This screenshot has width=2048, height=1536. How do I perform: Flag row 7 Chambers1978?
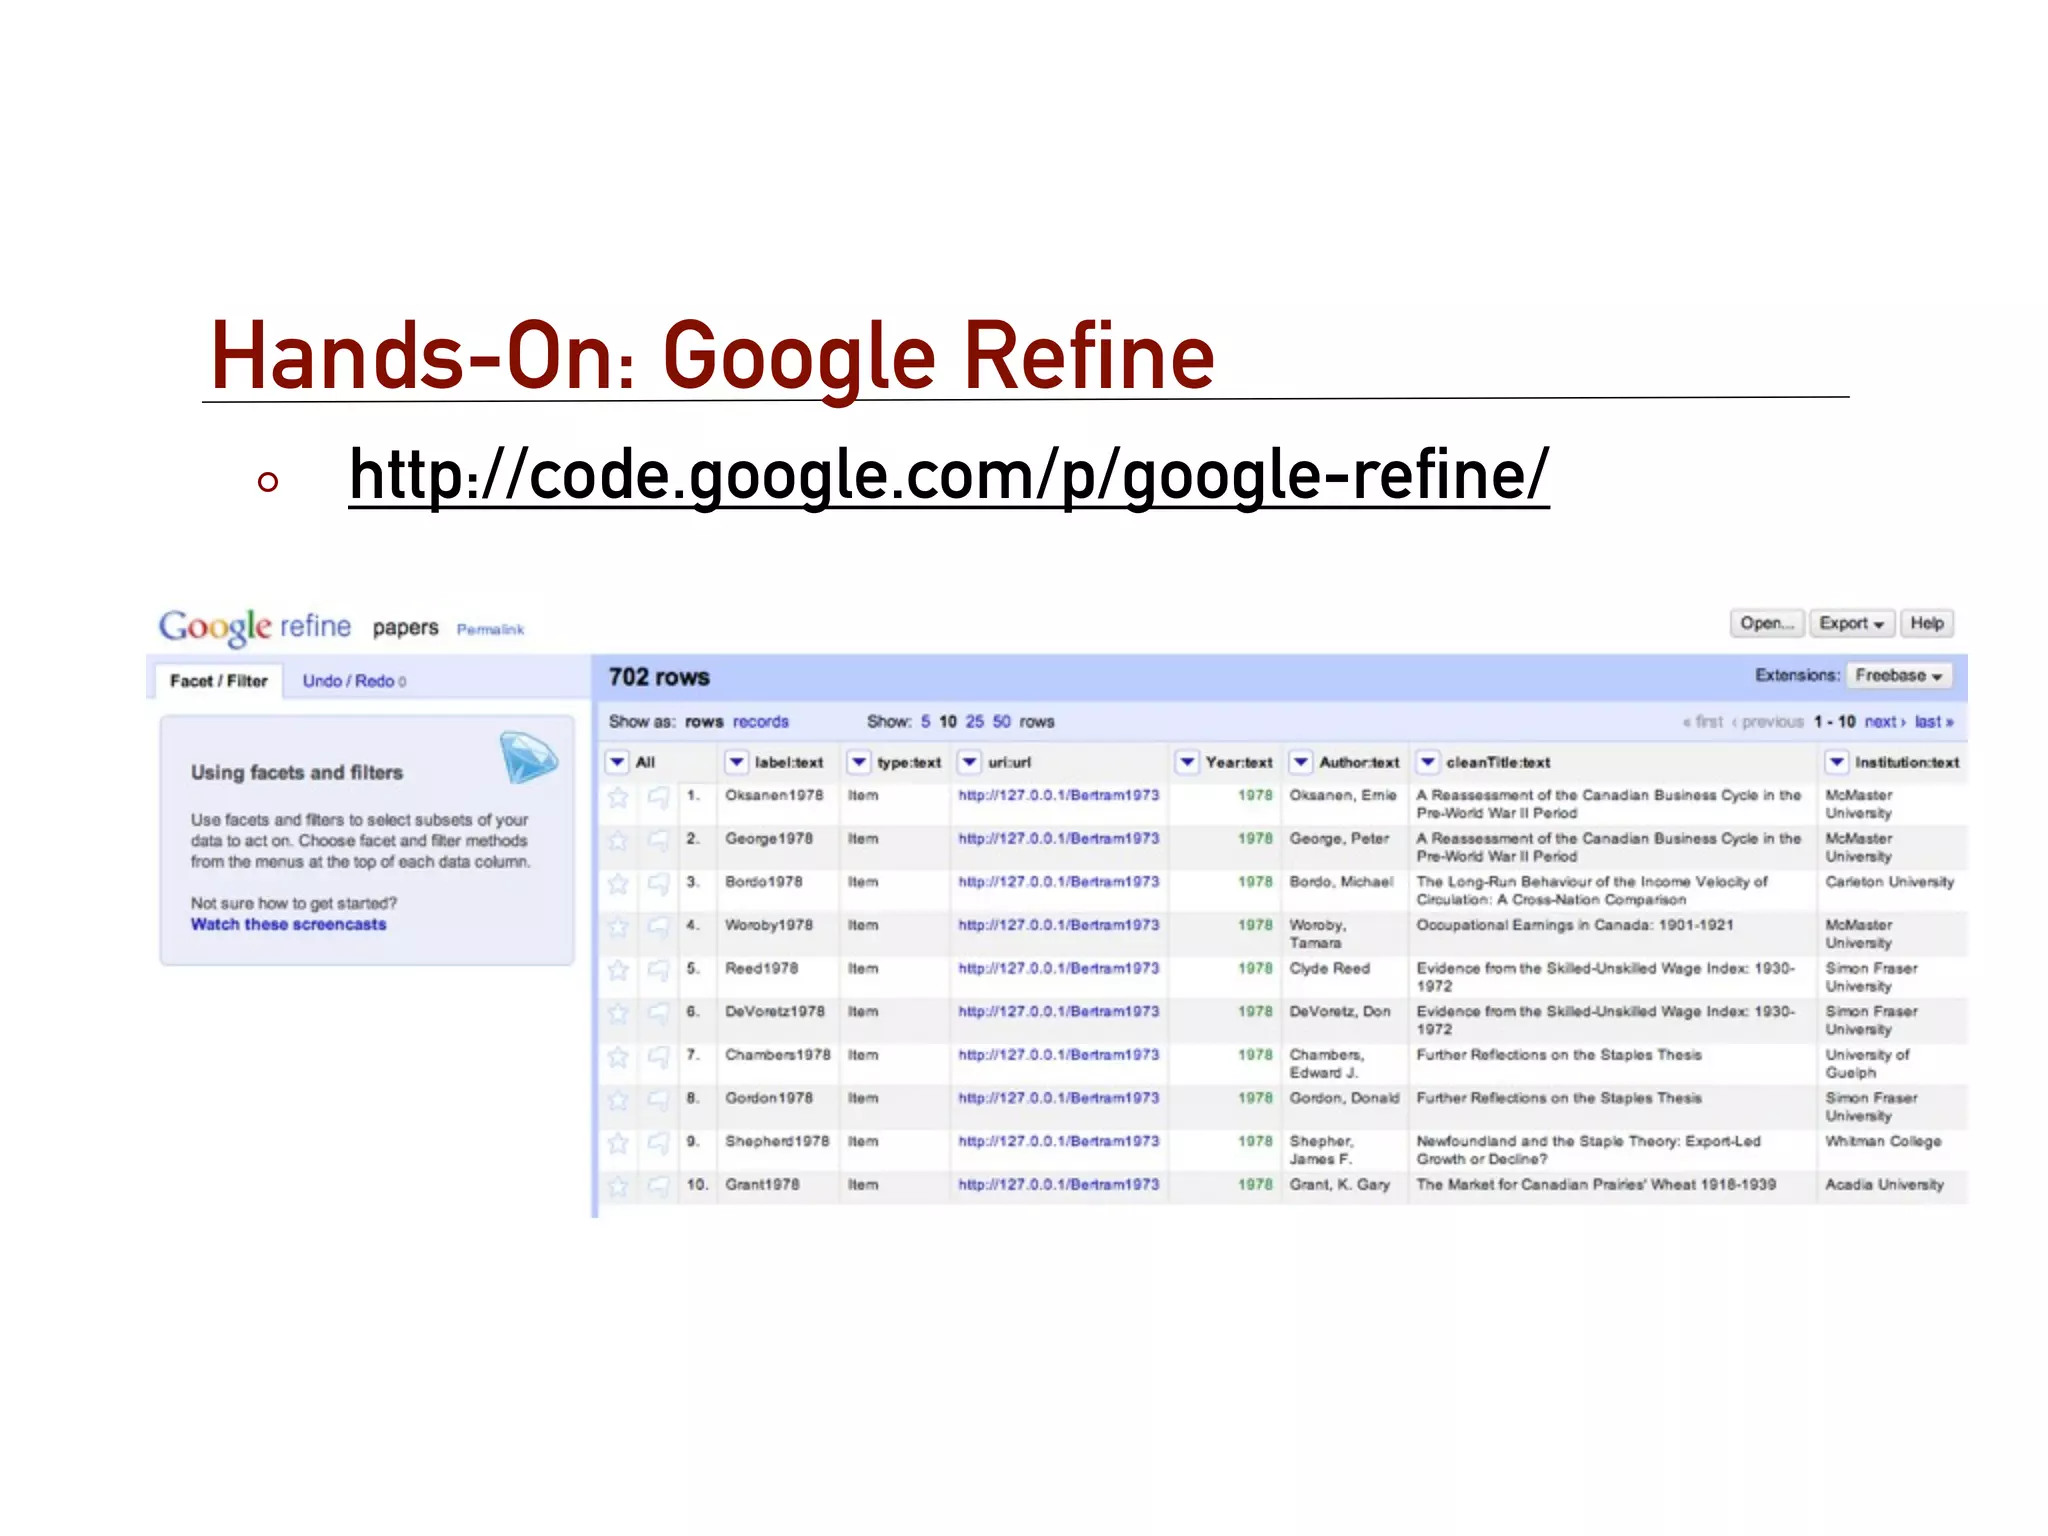658,1056
